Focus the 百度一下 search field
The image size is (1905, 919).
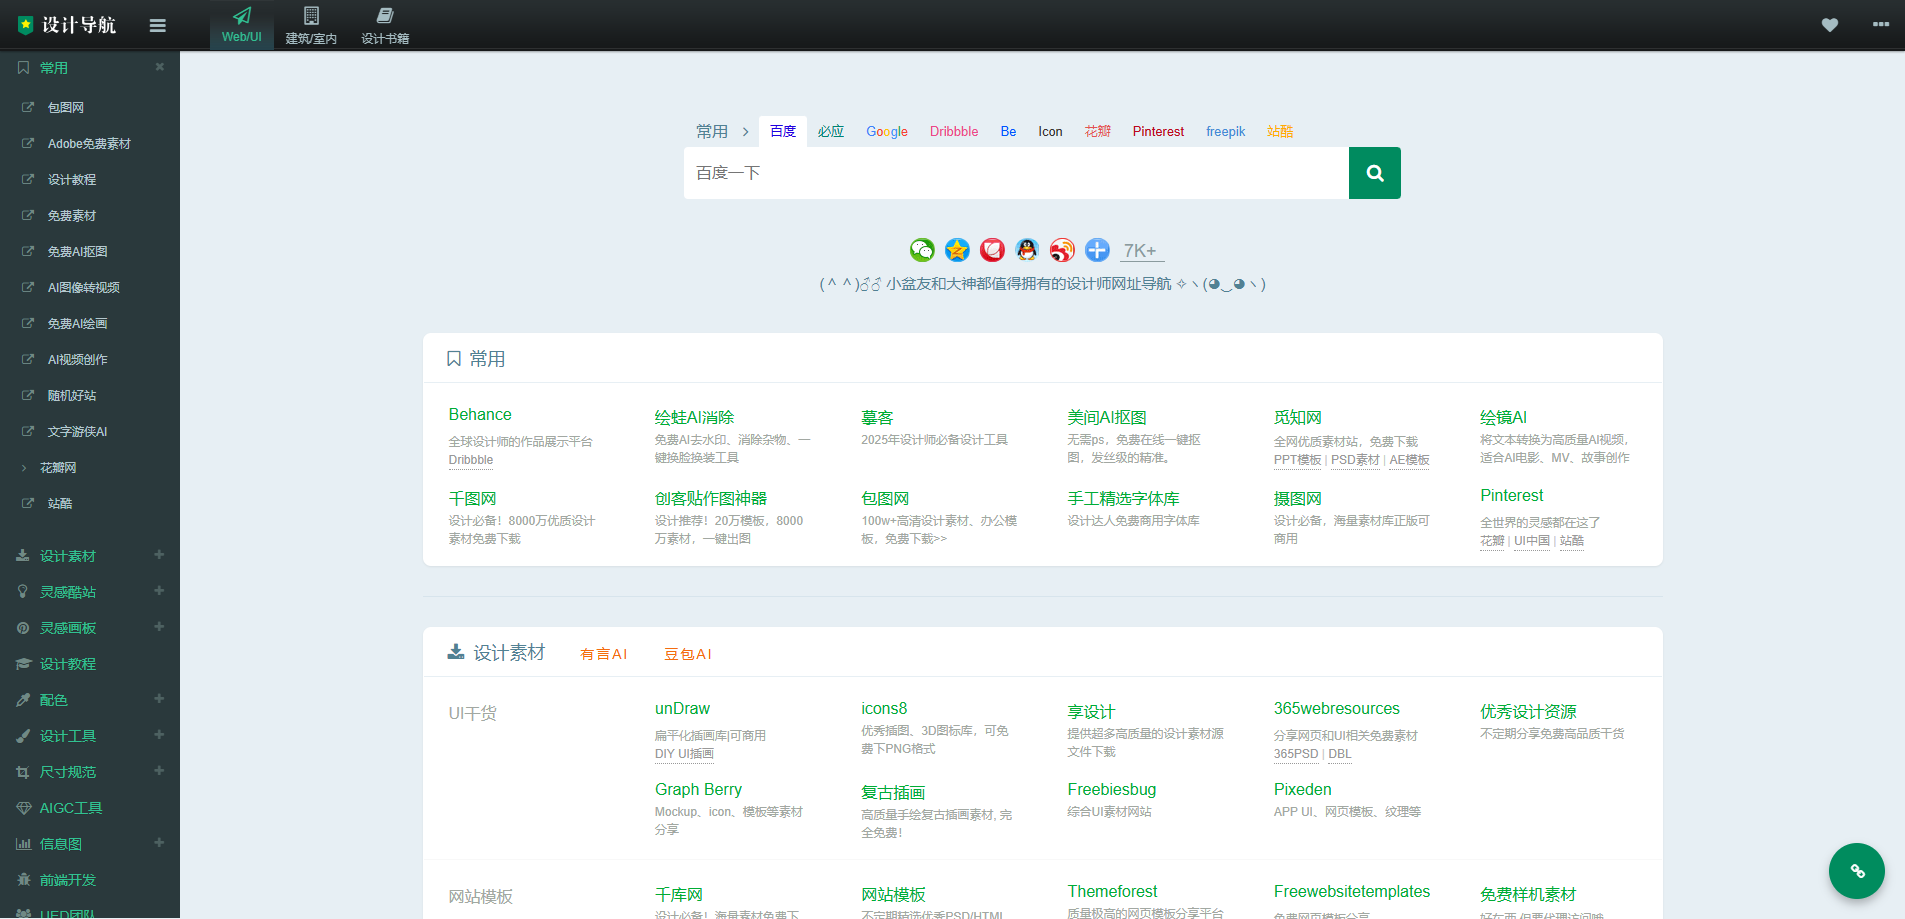tap(1015, 173)
